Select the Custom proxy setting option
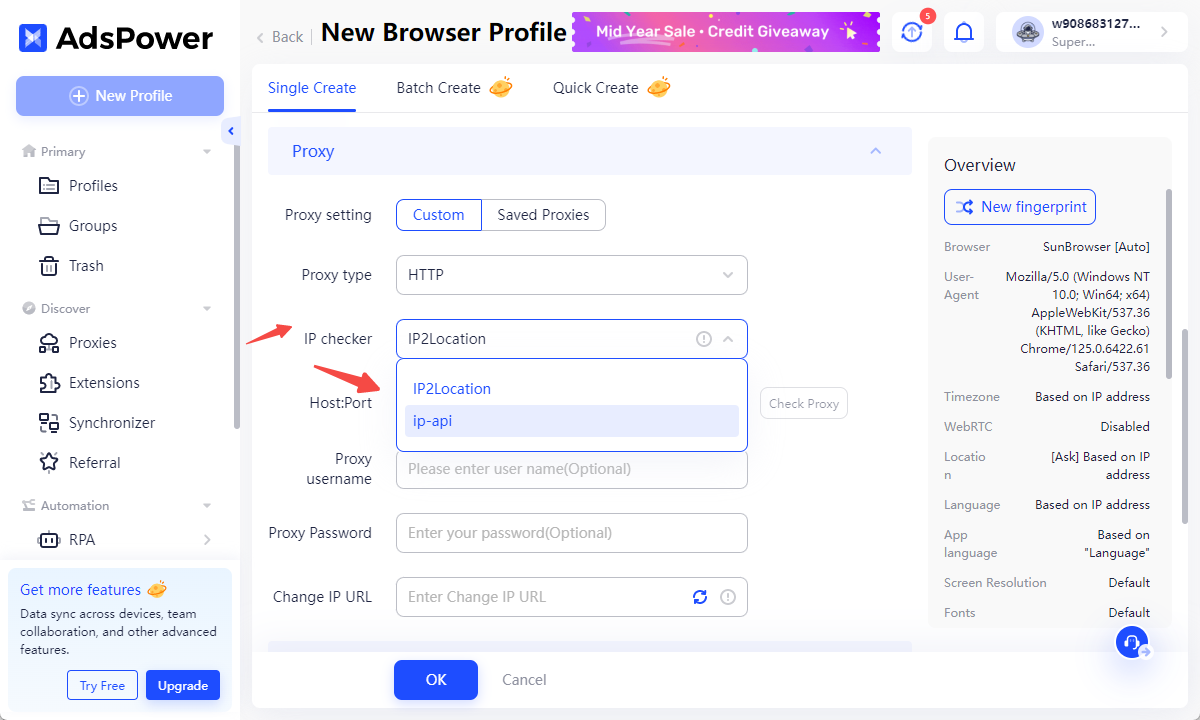 point(439,215)
